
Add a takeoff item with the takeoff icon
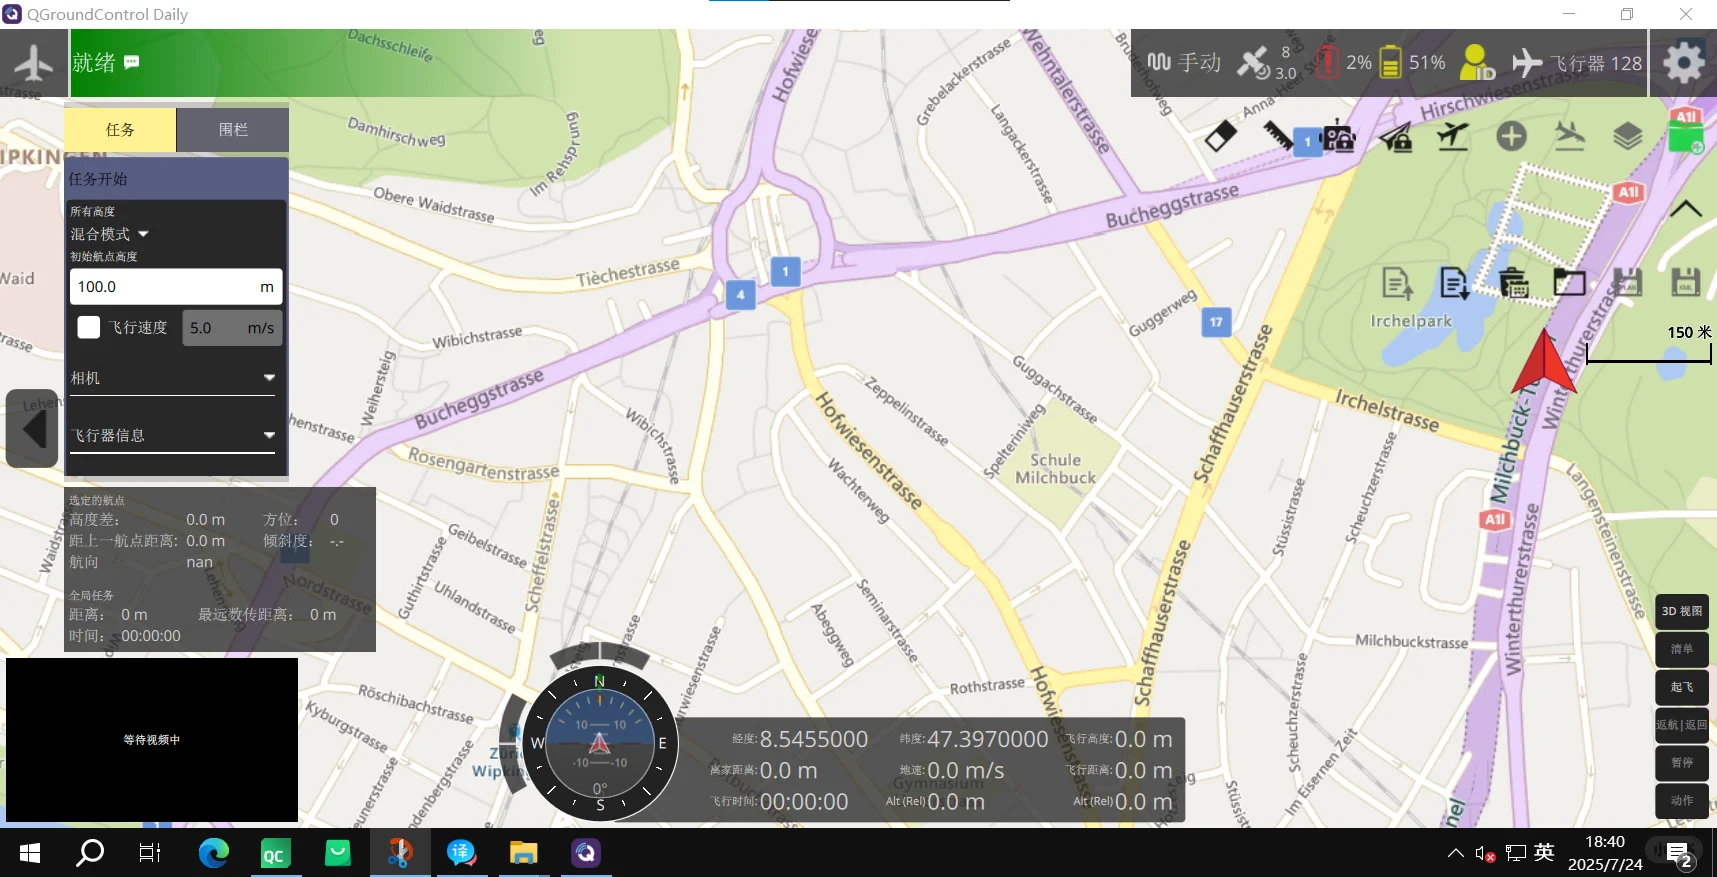click(1453, 136)
